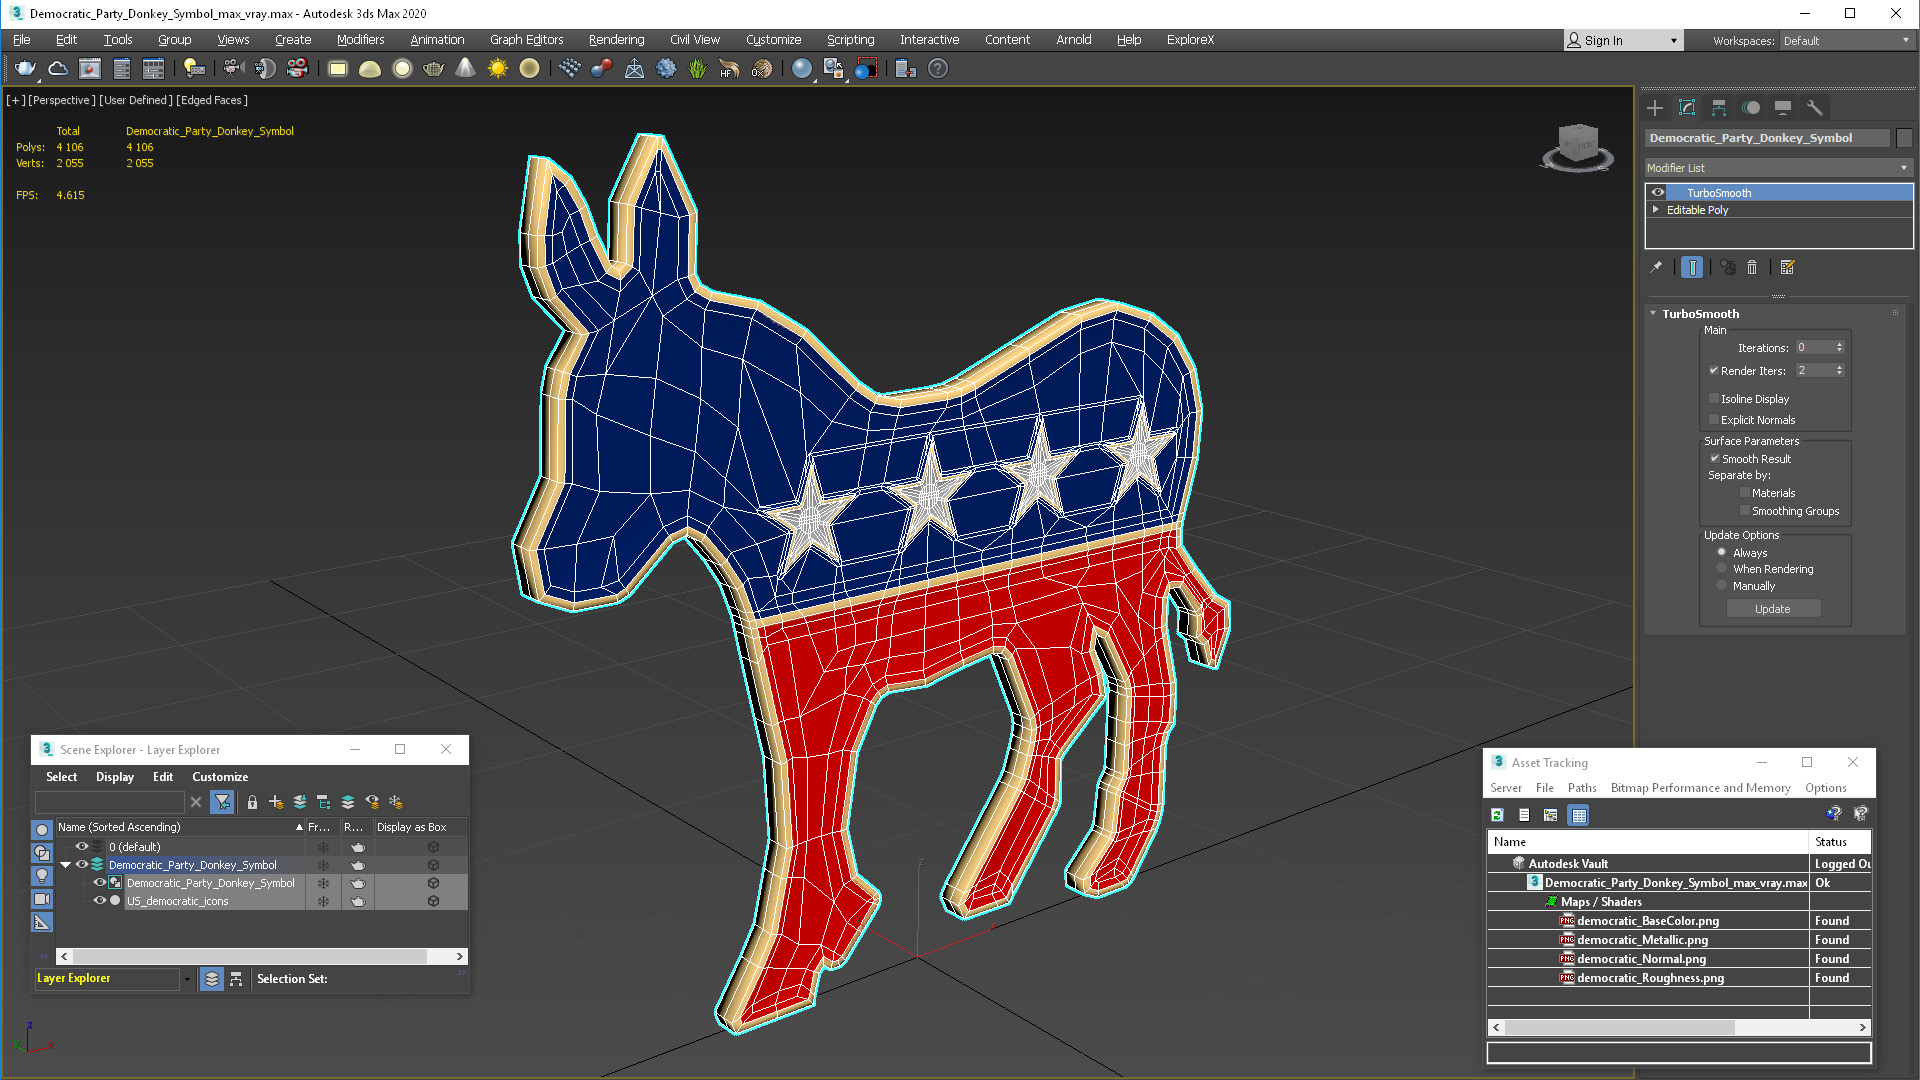Enable the Isoline Display checkbox

(x=1714, y=399)
